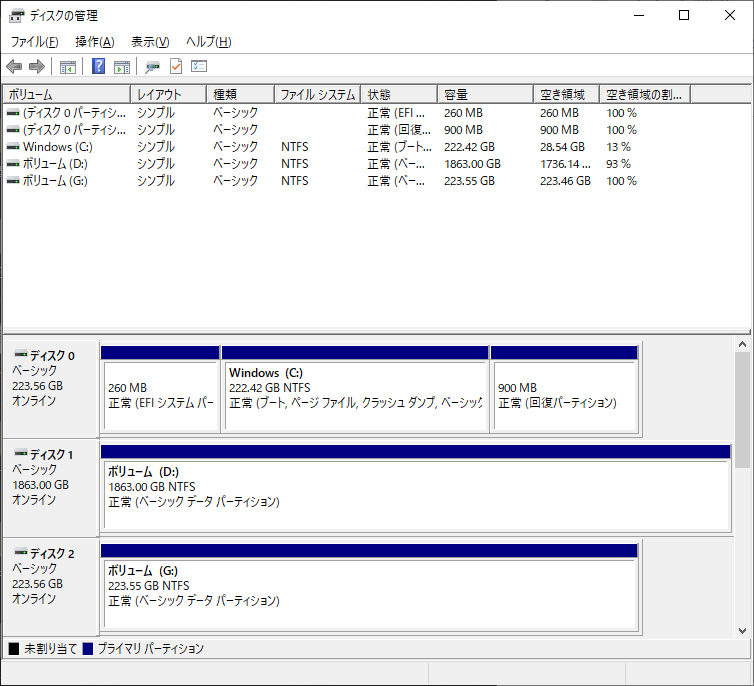Image resolution: width=754 pixels, height=686 pixels.
Task: Open the 操作(A) menu
Action: click(95, 42)
